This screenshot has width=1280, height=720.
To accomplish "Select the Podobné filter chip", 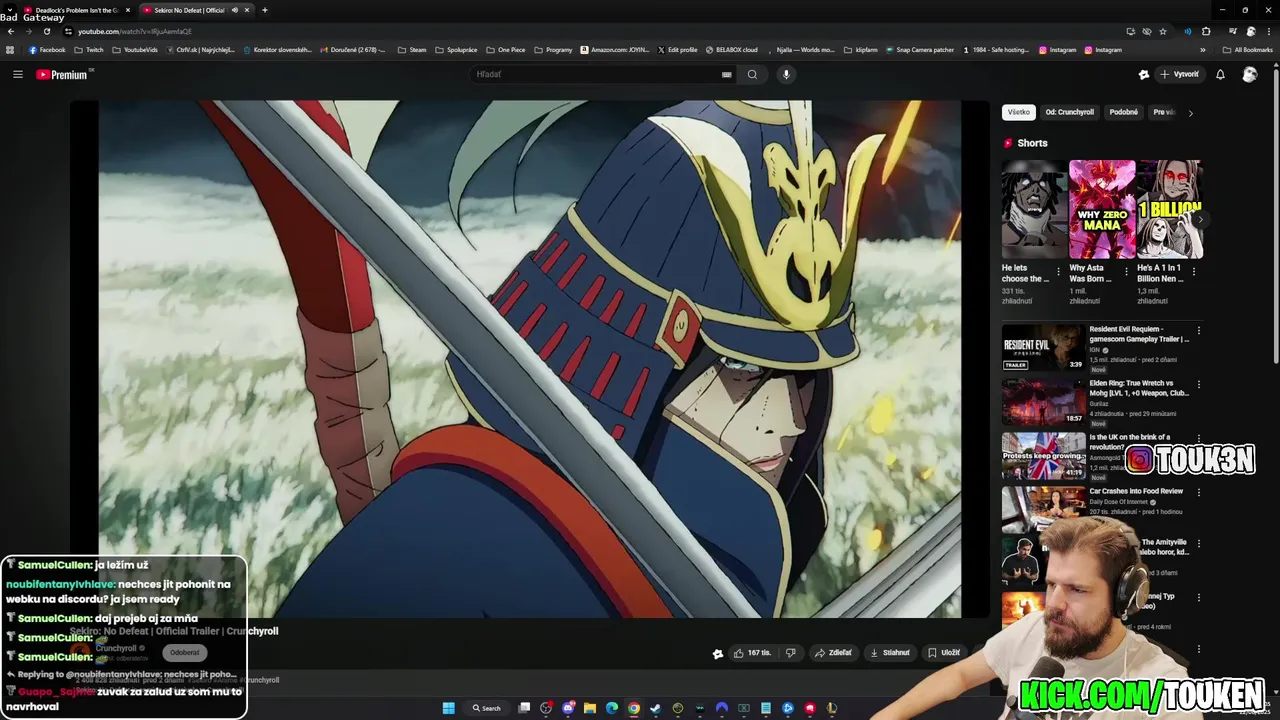I will coord(1123,112).
